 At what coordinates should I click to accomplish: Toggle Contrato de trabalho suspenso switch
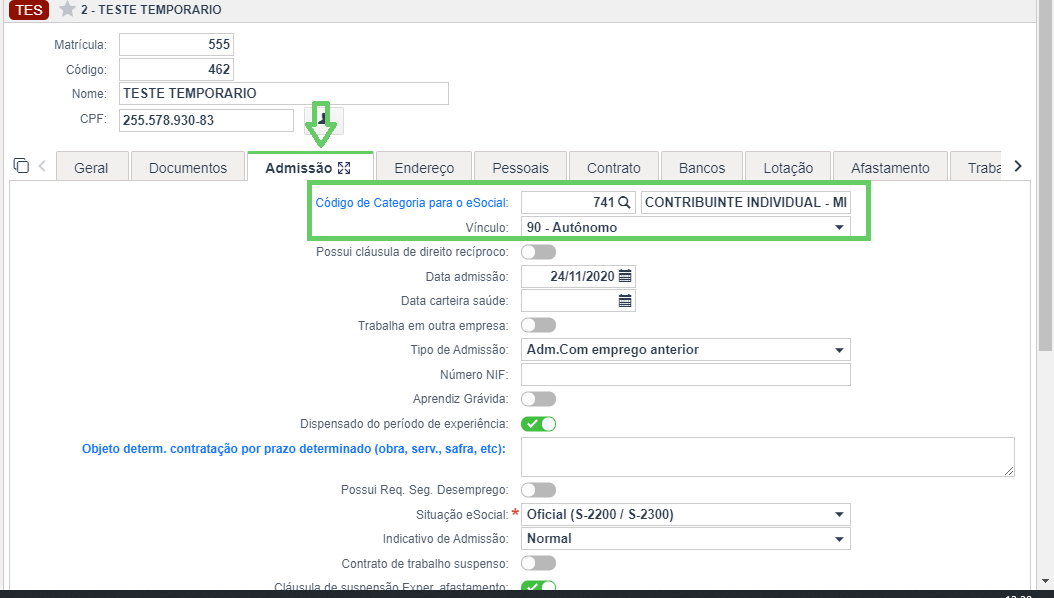[538, 563]
